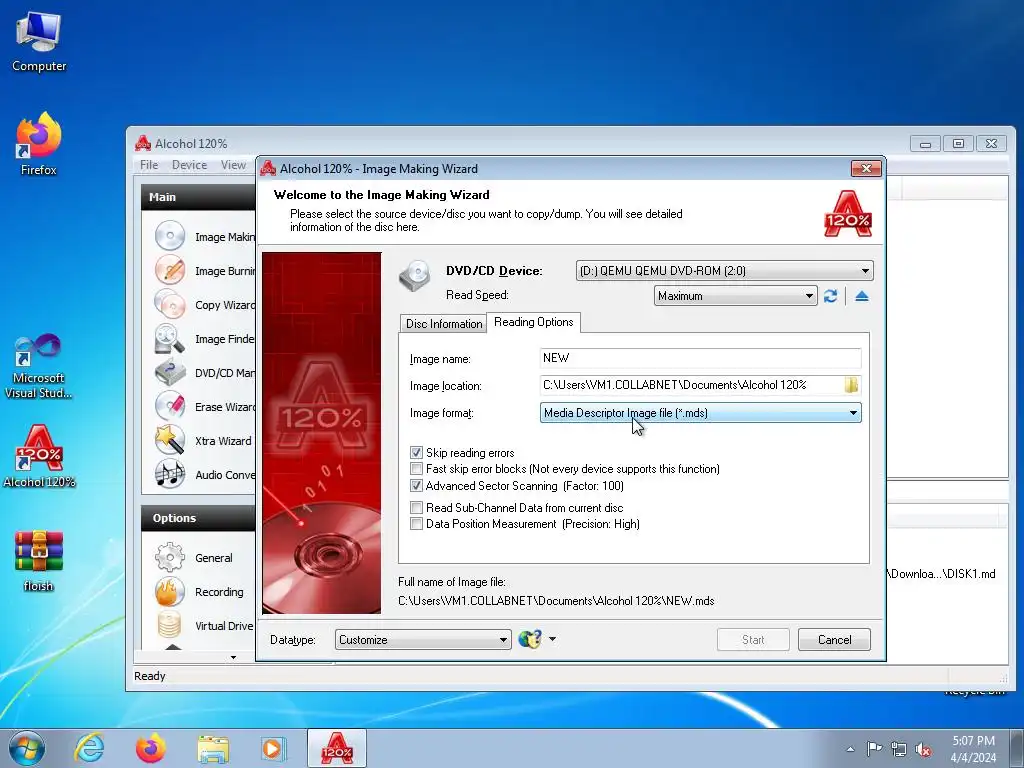The width and height of the screenshot is (1024, 768).
Task: Switch to Disc Information tab
Action: tap(443, 323)
